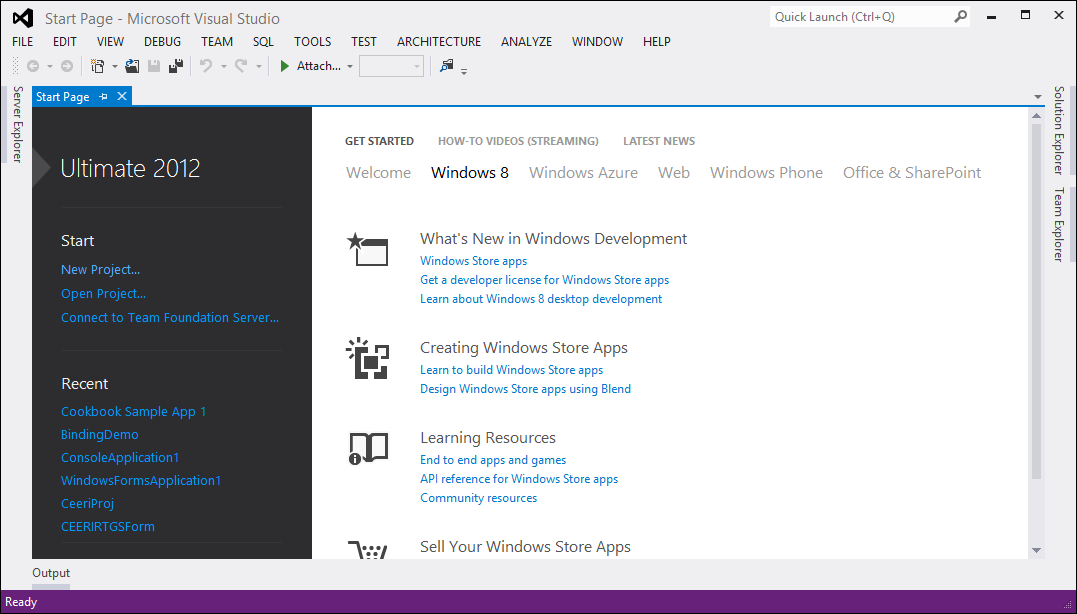The height and width of the screenshot is (614, 1077).
Task: Open the New Project dropdown arrow
Action: [x=115, y=67]
